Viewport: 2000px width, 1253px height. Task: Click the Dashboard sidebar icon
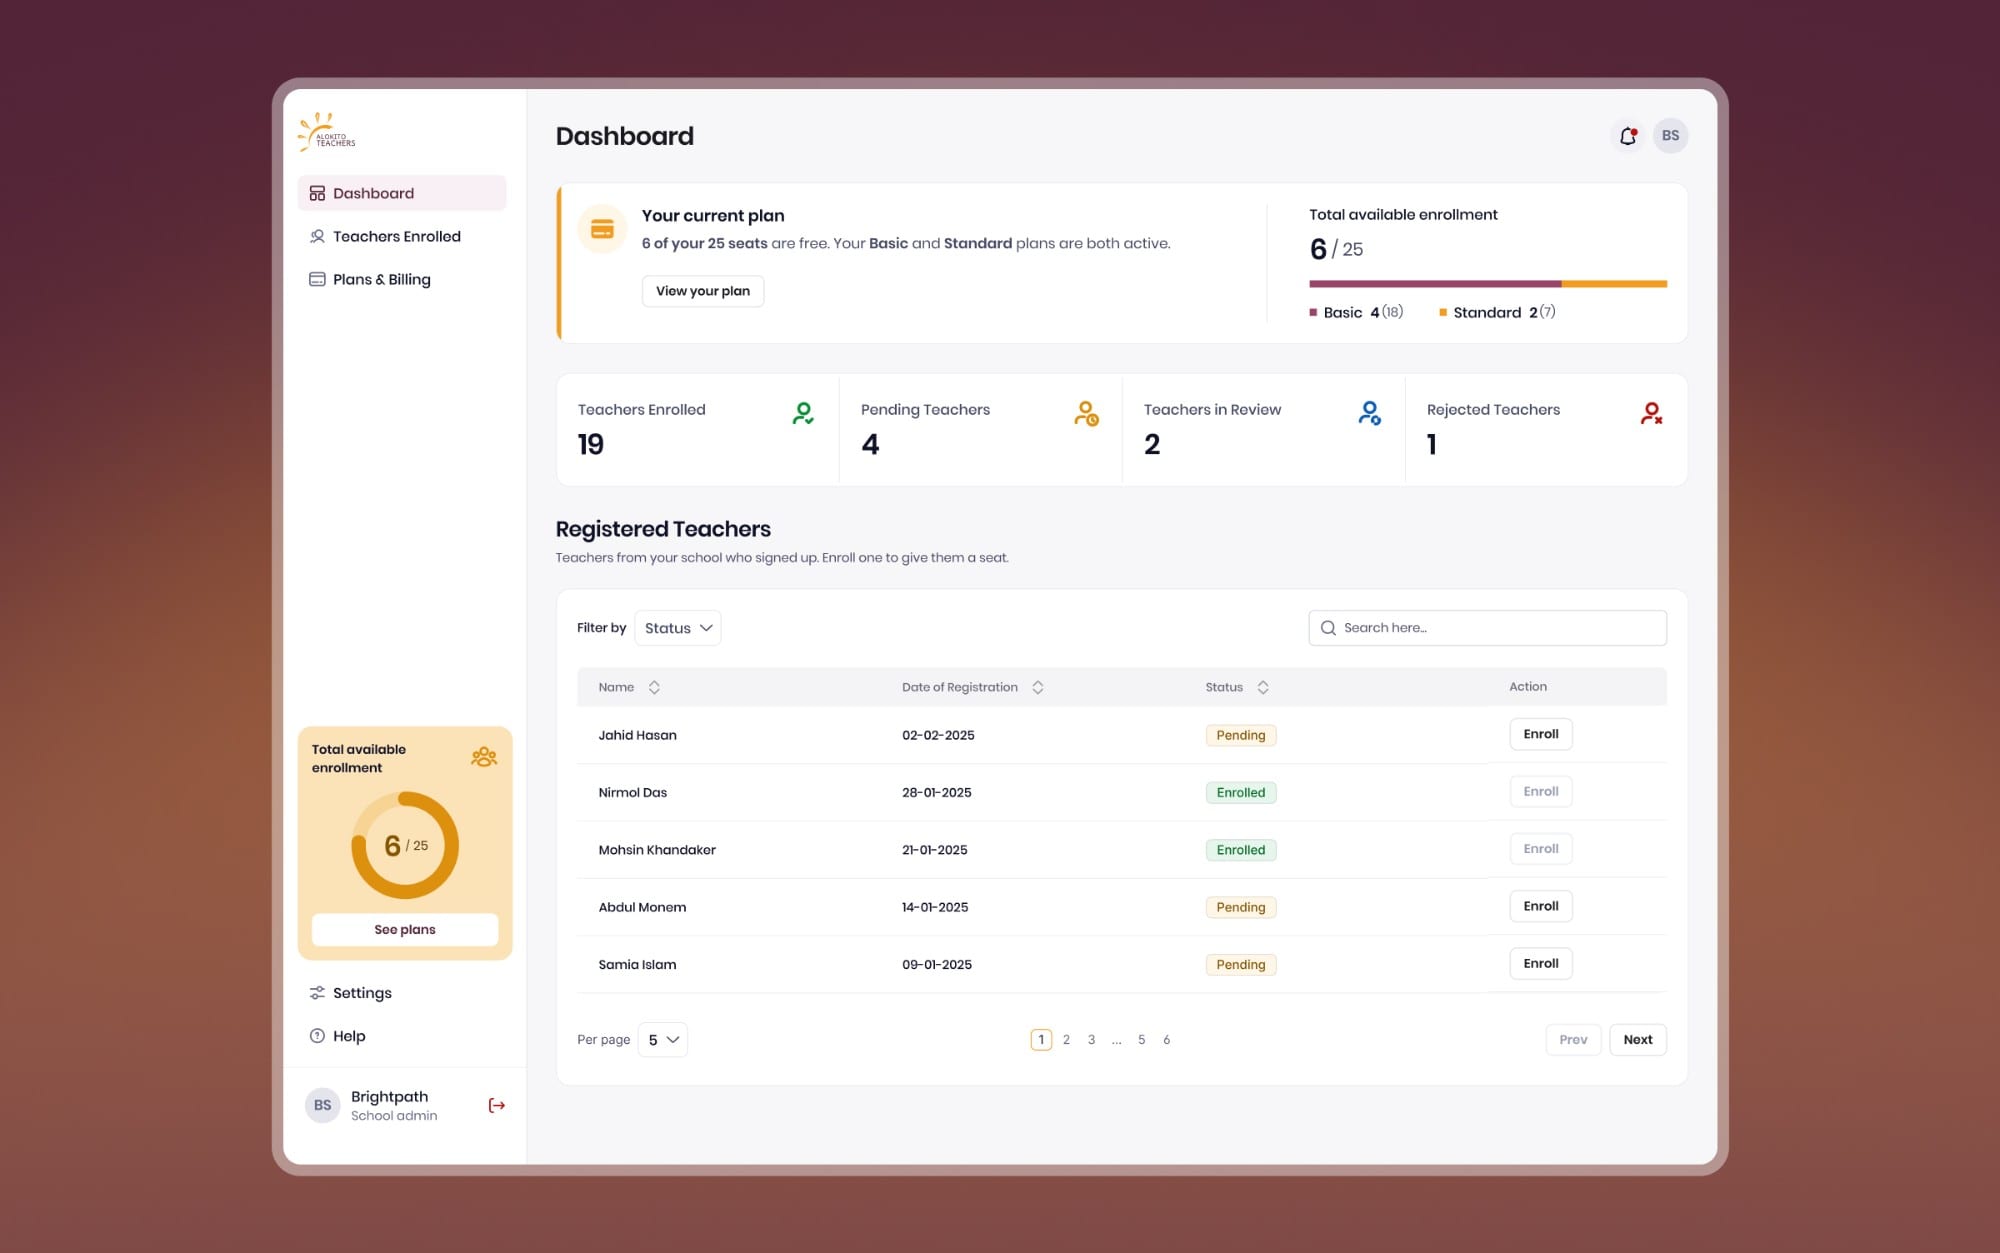click(317, 193)
